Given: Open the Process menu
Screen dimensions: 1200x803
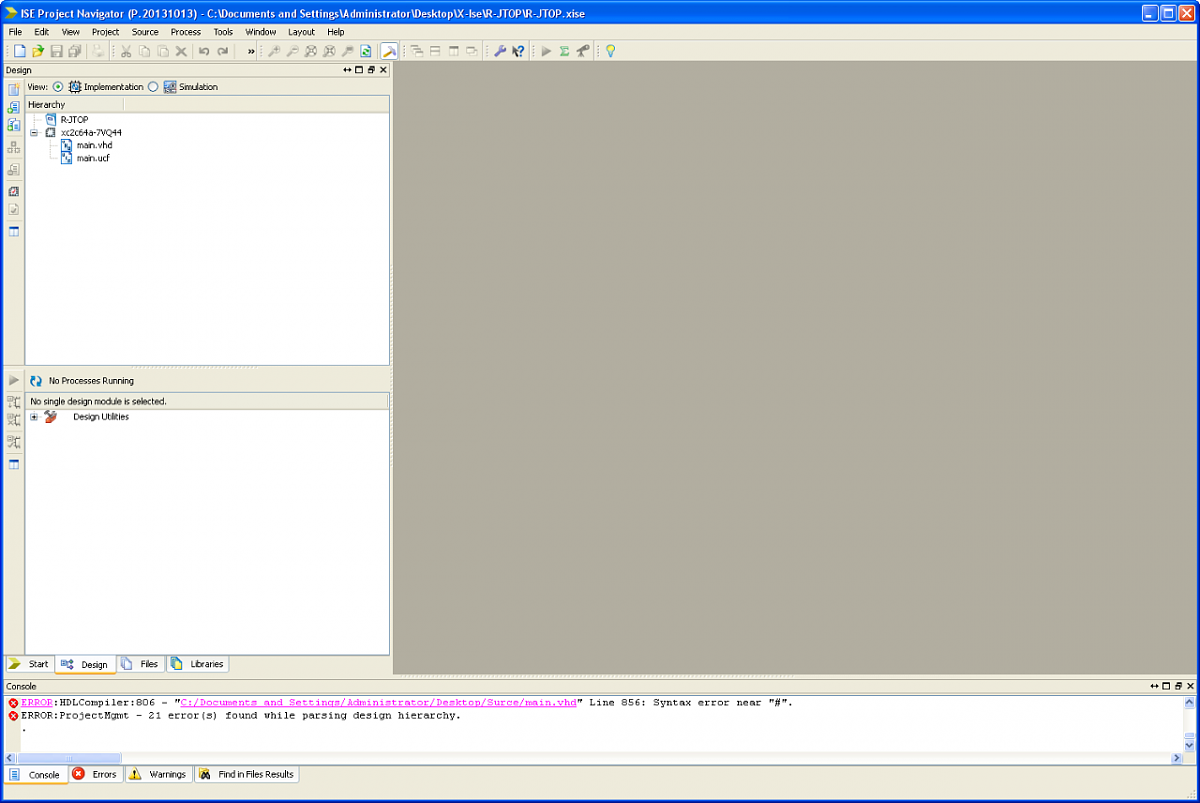Looking at the screenshot, I should click(185, 31).
